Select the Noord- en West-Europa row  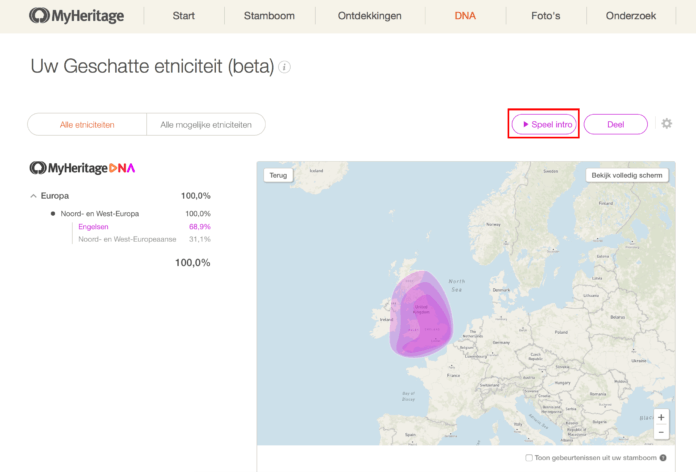131,214
